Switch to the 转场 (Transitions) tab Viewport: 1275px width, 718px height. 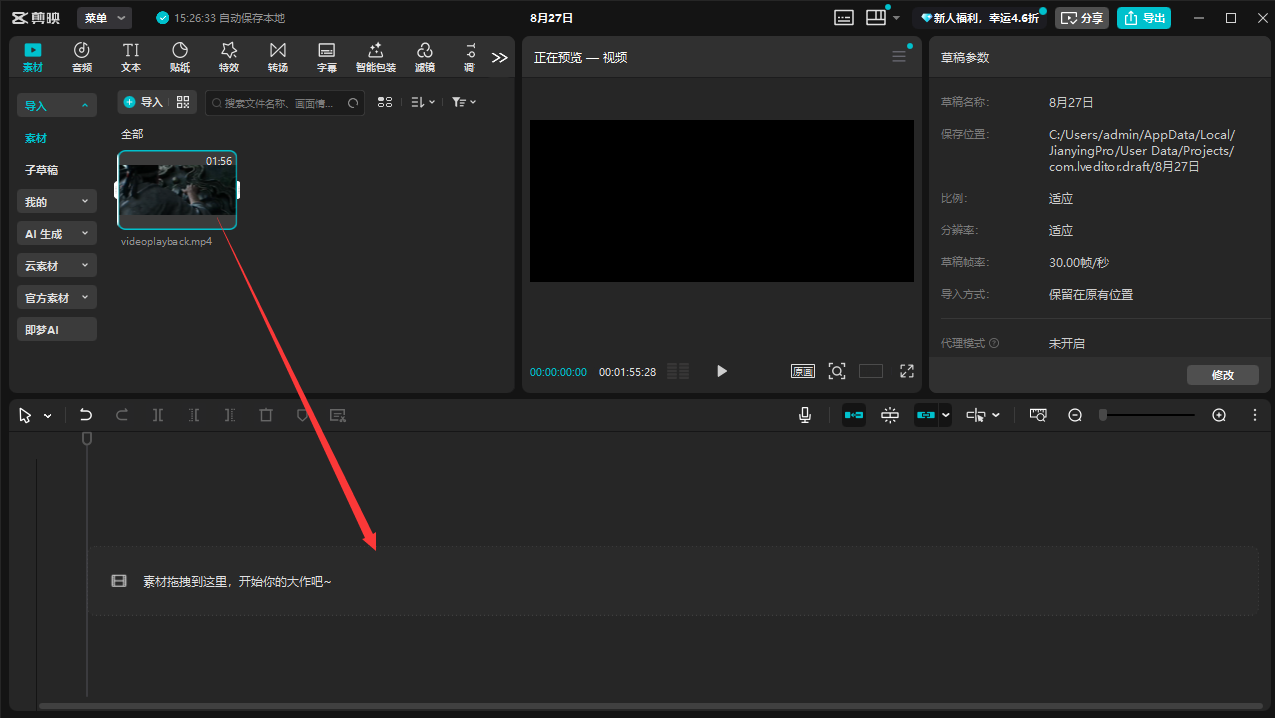click(277, 57)
